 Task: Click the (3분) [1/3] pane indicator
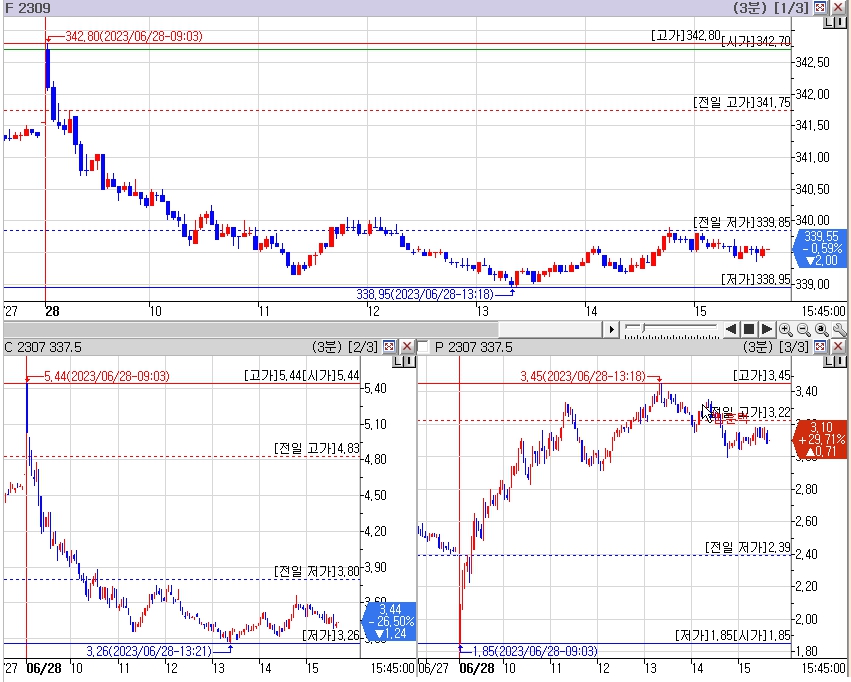(771, 8)
